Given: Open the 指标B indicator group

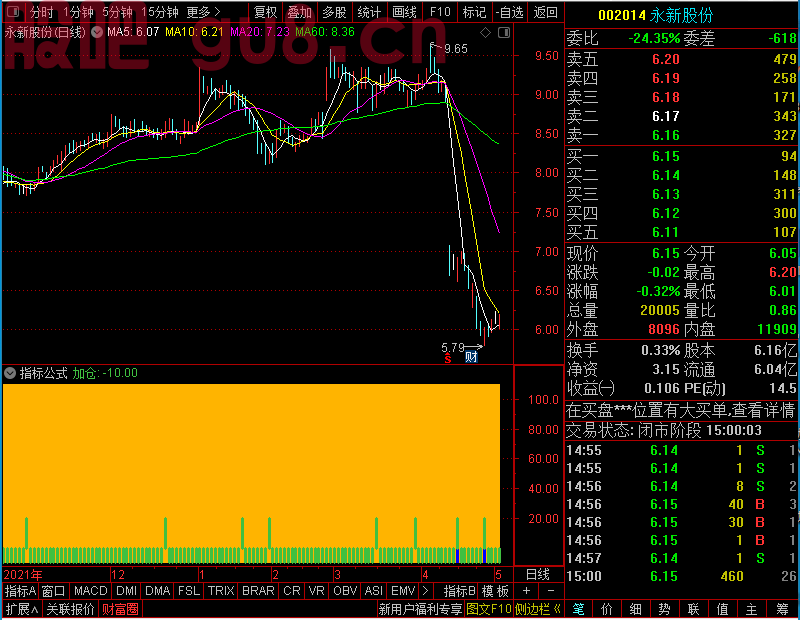Looking at the screenshot, I should tap(459, 591).
